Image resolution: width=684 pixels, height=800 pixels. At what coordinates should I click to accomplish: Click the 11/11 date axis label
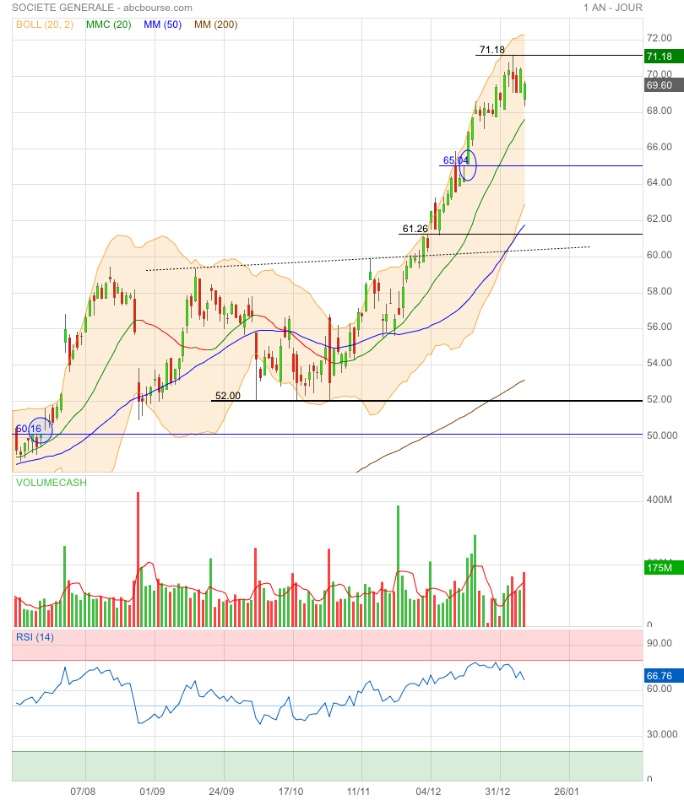pyautogui.click(x=358, y=791)
